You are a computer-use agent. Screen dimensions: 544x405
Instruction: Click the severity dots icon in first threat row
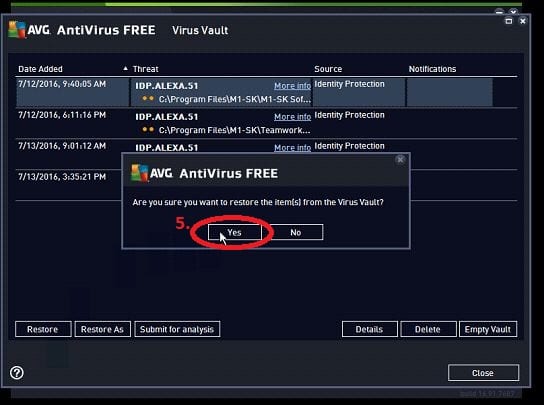148,99
